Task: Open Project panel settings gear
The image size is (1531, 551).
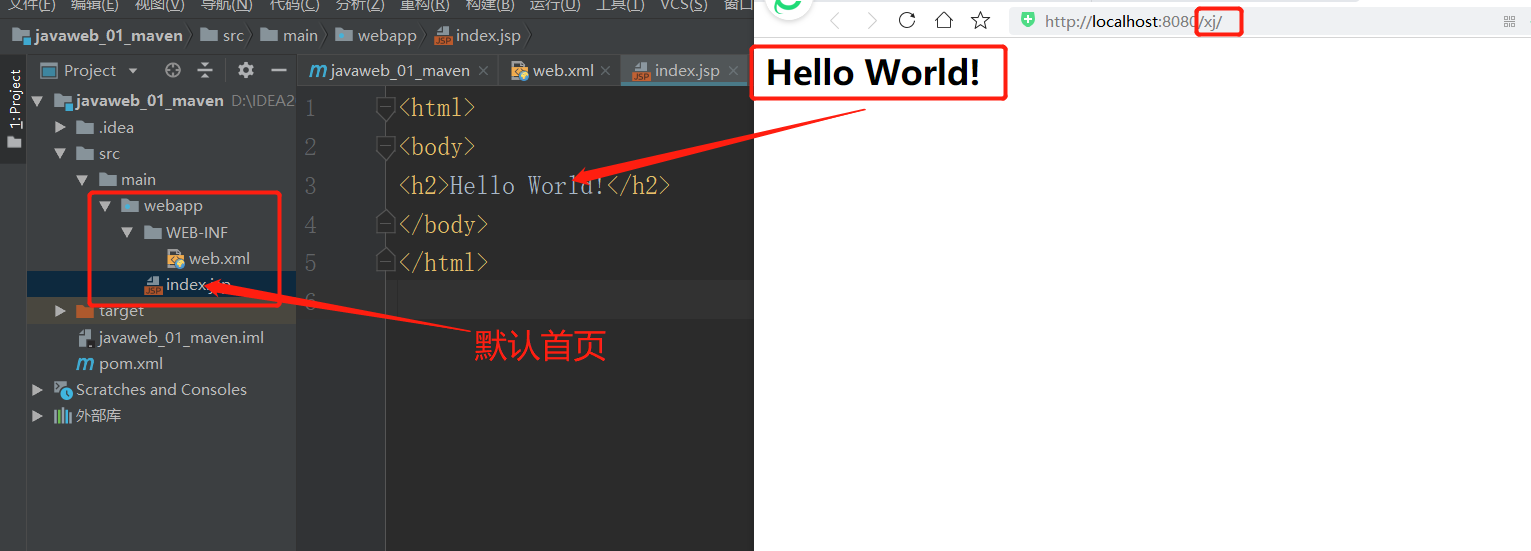Action: coord(246,70)
